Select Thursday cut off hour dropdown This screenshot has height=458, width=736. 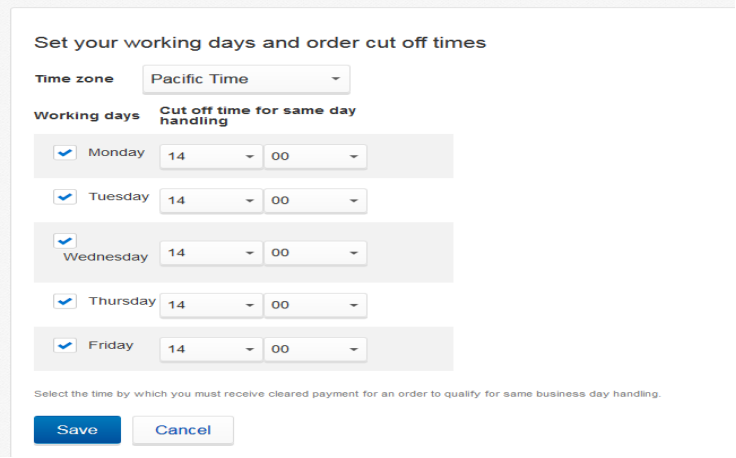point(211,305)
